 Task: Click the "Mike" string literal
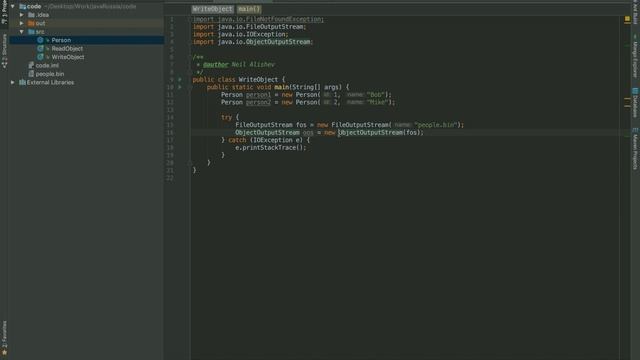click(377, 102)
